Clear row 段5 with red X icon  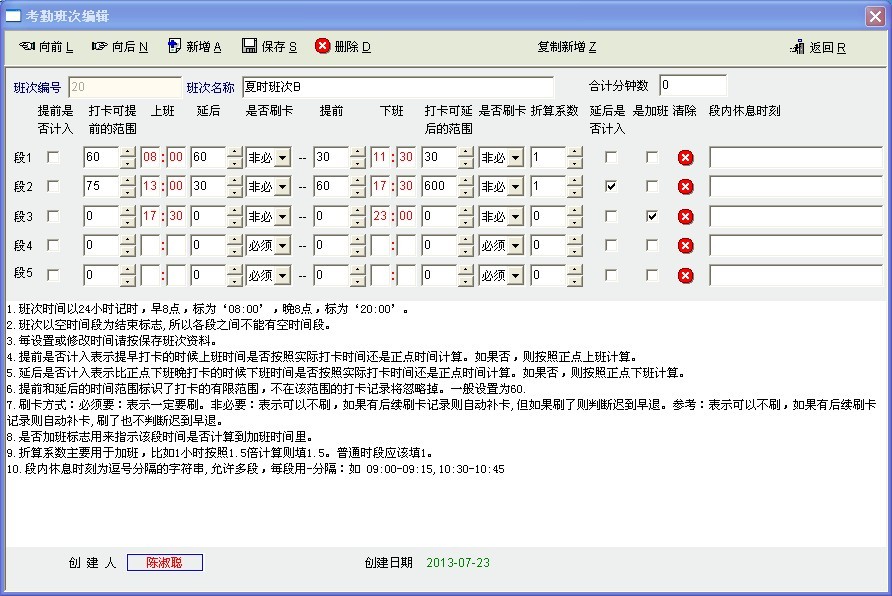685,275
